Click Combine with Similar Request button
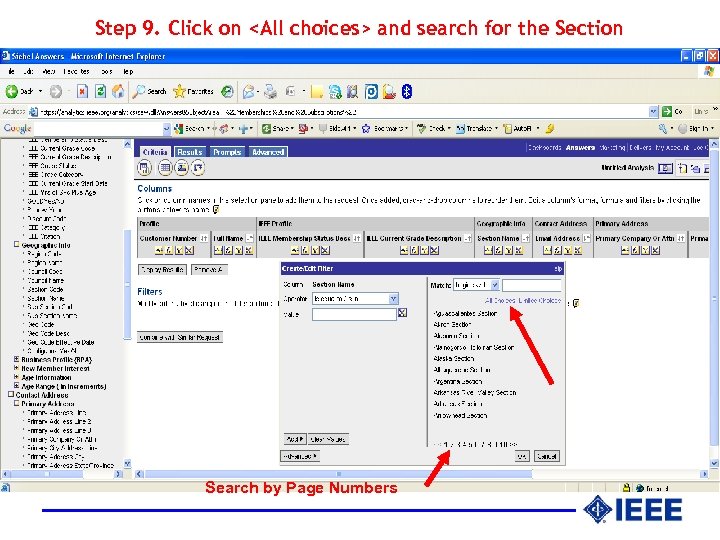This screenshot has height=540, width=720. tap(180, 337)
